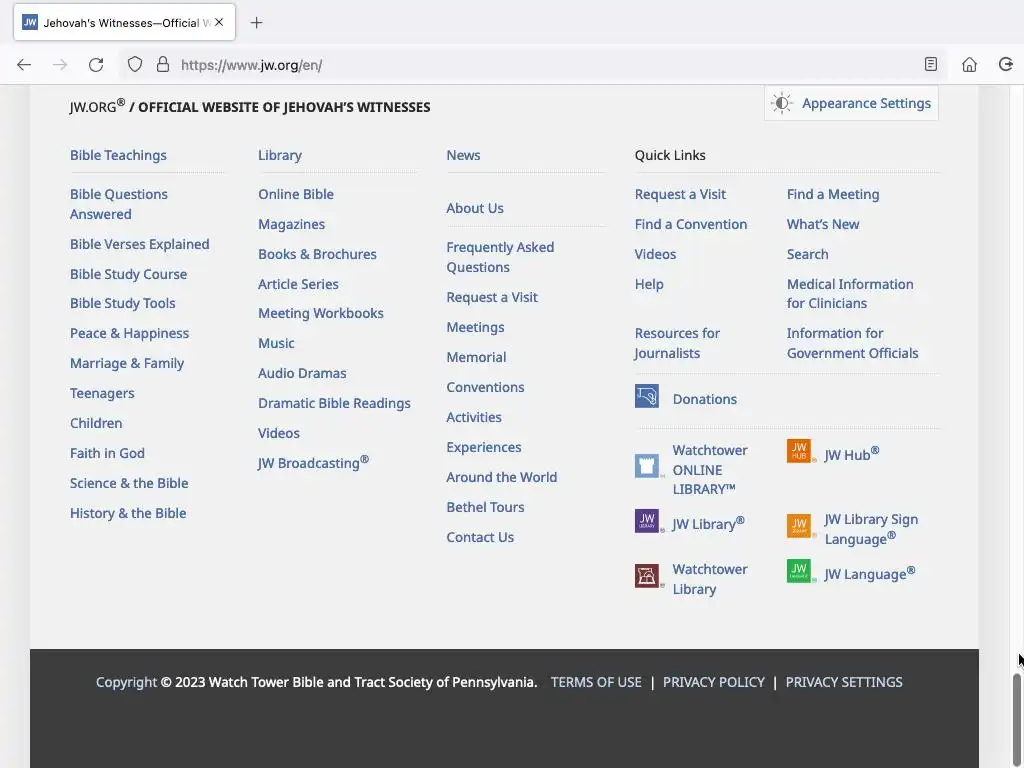1024x768 pixels.
Task: Open Medical Information for Clinicians
Action: 850,294
